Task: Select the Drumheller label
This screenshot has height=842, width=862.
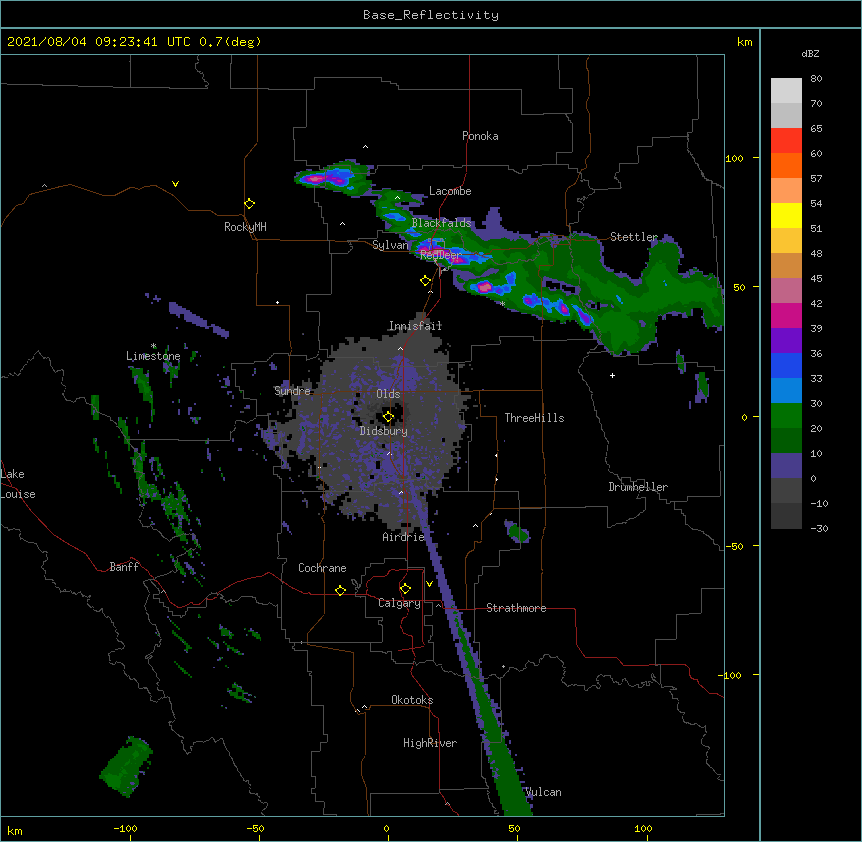Action: tap(638, 487)
